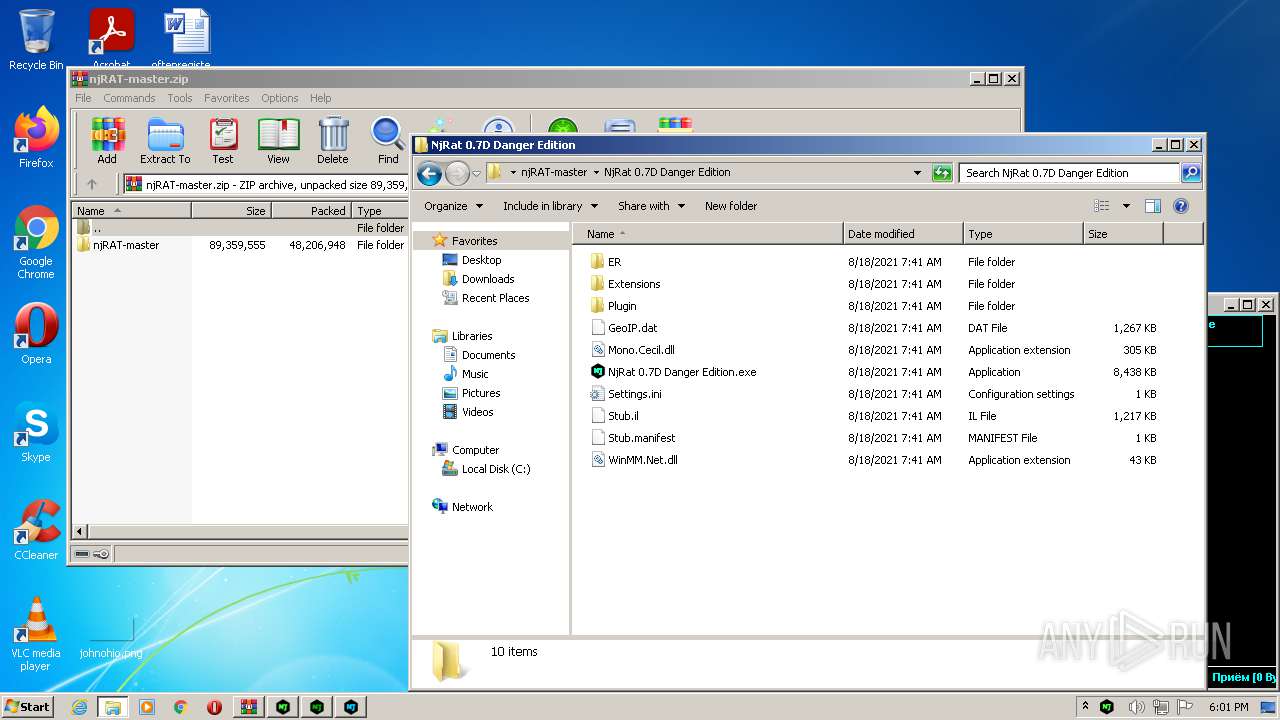Screen dimensions: 1280x720
Task: Open Recycle Bin on desktop
Action: pos(36,40)
